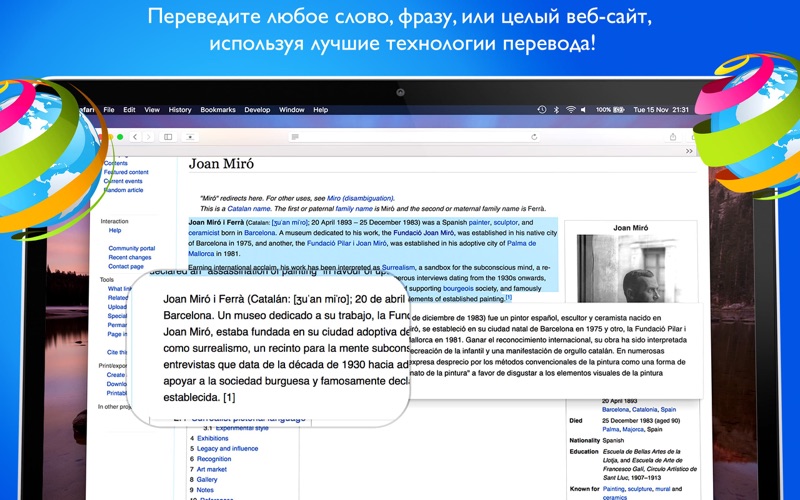
Task: Follow the Catalonia link in infobox
Action: [644, 410]
